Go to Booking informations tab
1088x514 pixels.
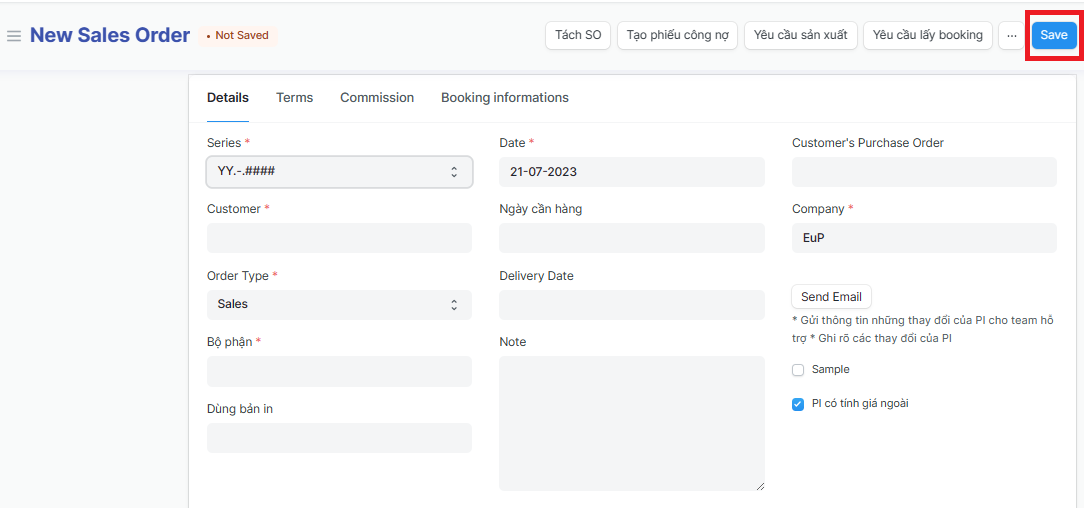coord(504,98)
